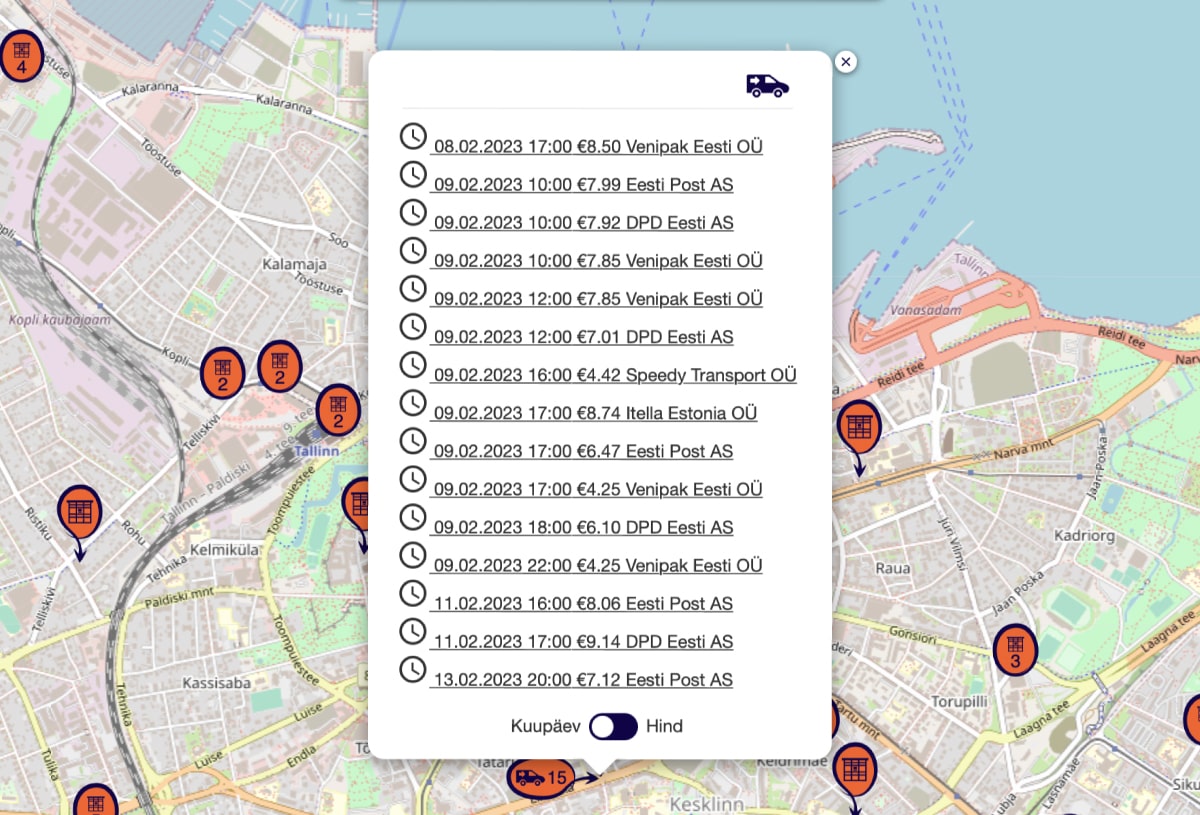Select 11.02.2023 17:00 €9.14 DPD offer
Screen dimensions: 1200x815
(x=582, y=642)
